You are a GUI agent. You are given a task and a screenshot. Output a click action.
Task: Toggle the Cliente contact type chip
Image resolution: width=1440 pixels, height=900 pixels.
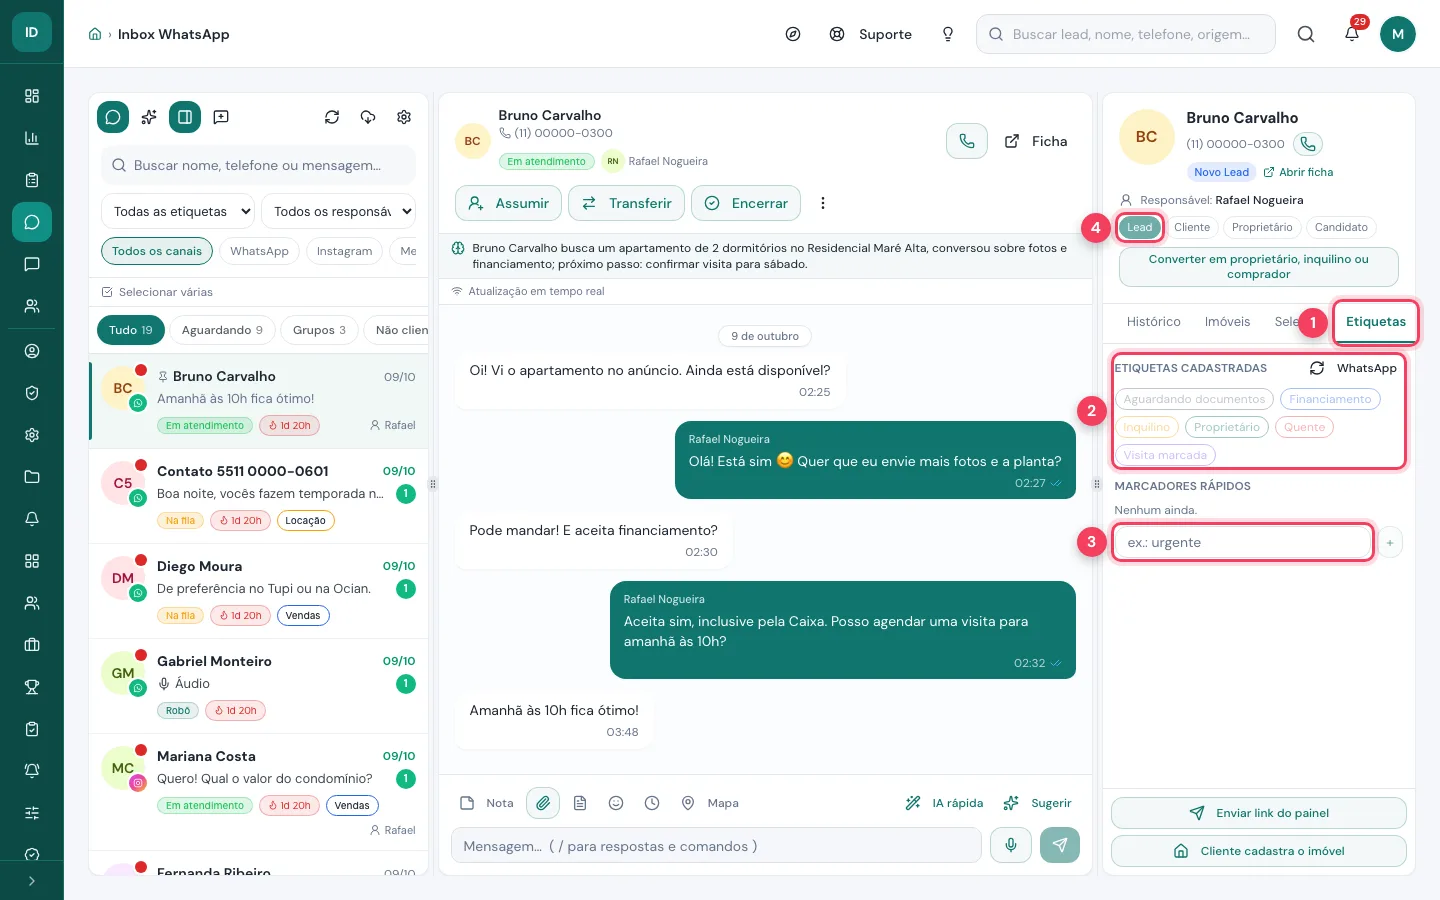[1192, 227]
